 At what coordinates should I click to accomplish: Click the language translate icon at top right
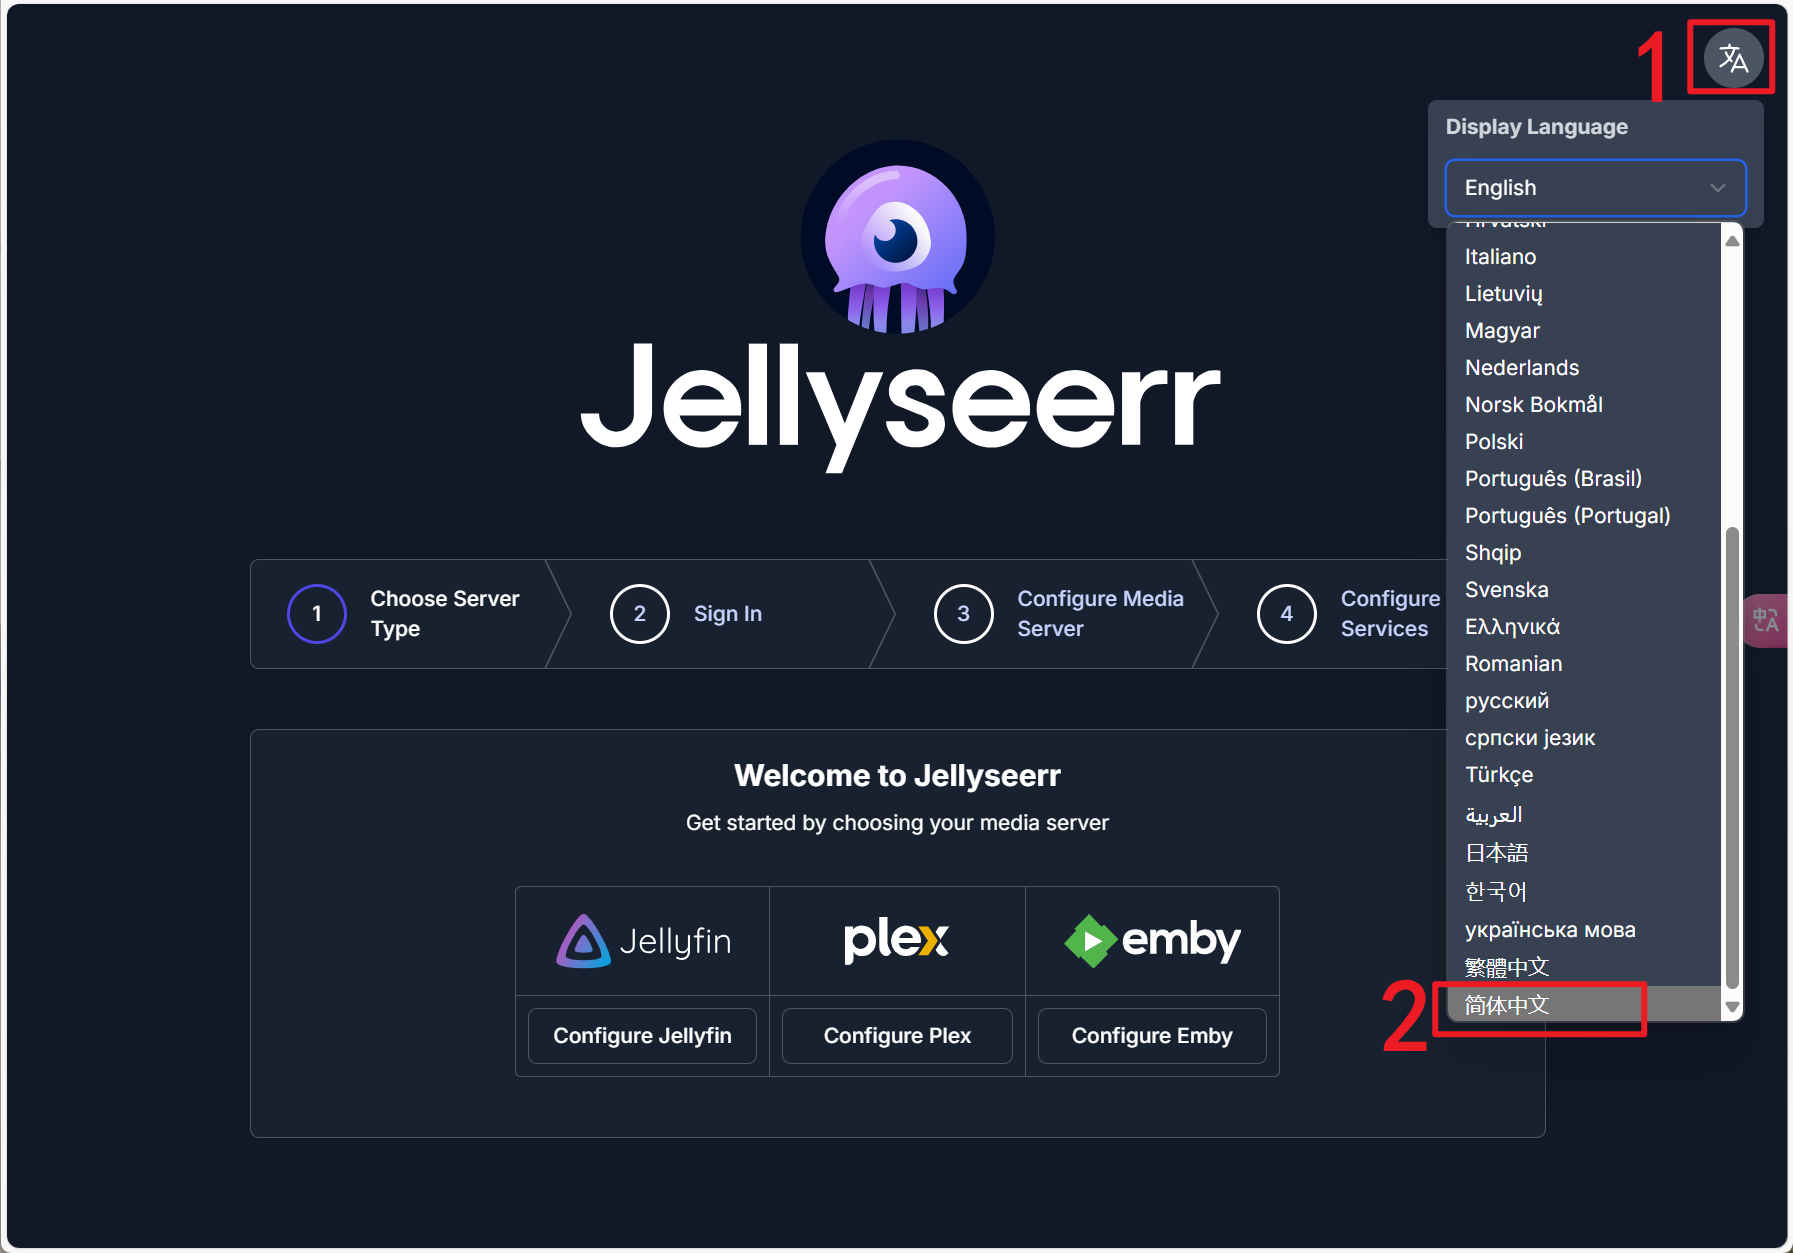(1733, 58)
